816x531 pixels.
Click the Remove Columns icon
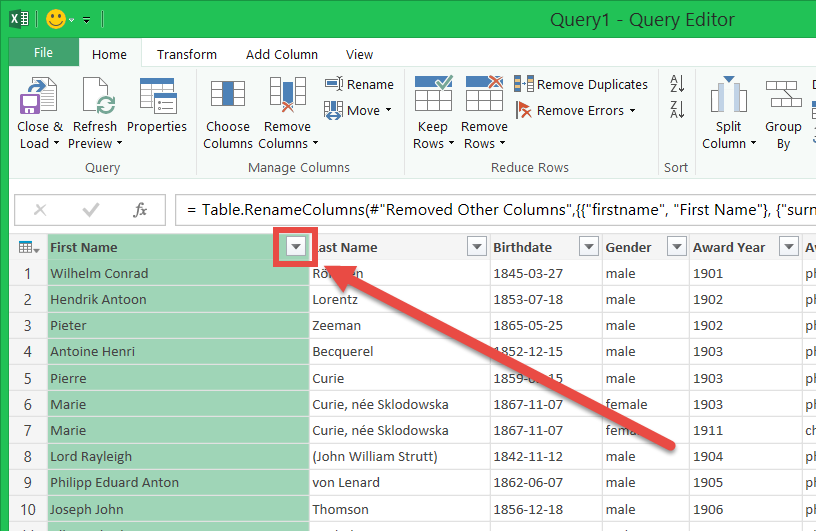tap(287, 98)
